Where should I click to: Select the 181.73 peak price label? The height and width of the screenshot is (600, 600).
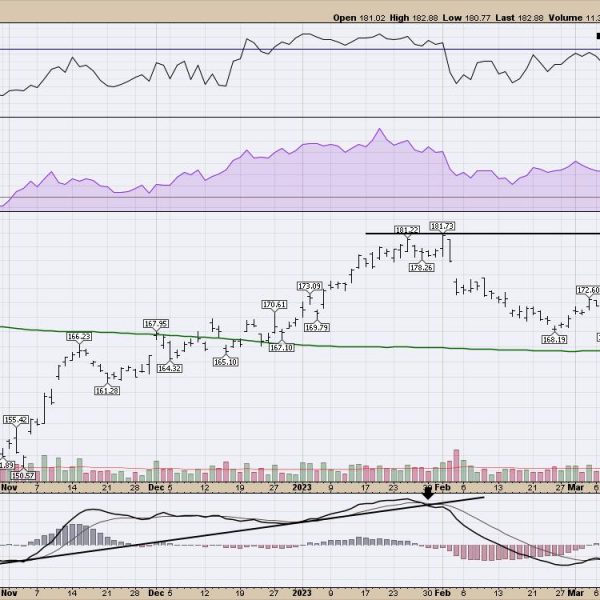[x=442, y=226]
